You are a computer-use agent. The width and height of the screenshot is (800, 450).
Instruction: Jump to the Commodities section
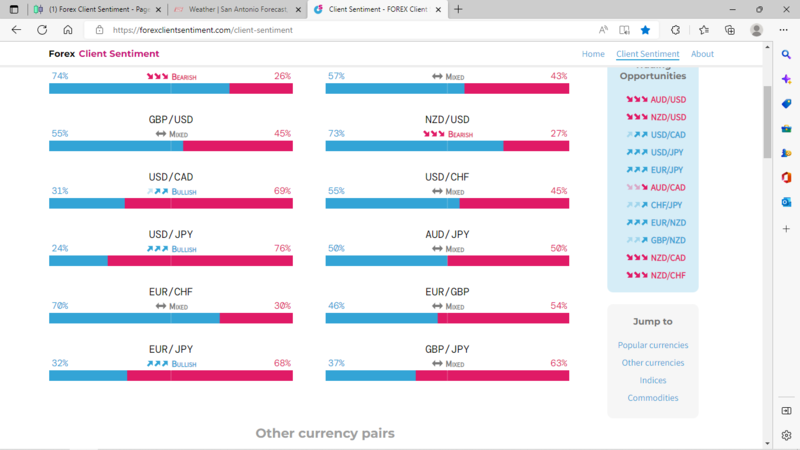point(653,398)
